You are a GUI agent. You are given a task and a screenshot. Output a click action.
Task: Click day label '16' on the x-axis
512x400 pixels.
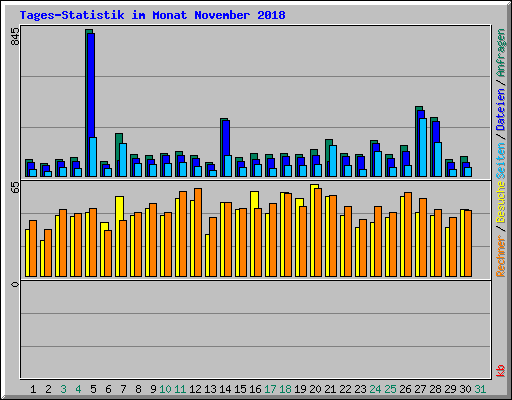pos(255,389)
